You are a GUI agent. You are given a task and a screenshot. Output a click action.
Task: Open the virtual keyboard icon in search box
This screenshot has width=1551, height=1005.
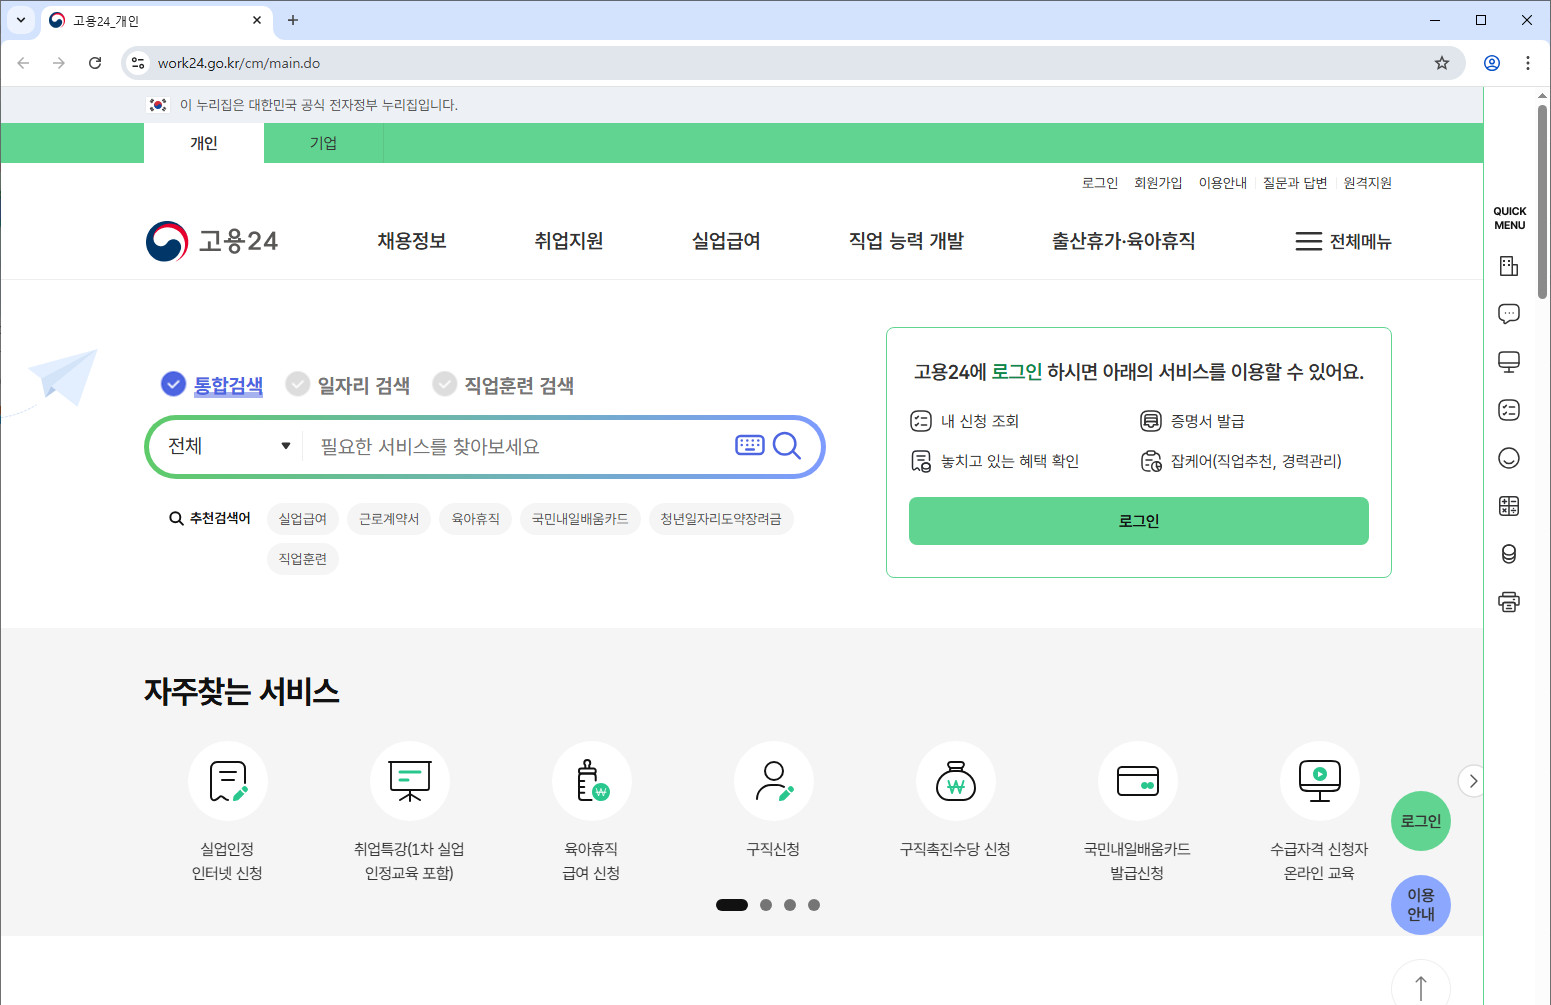[750, 445]
